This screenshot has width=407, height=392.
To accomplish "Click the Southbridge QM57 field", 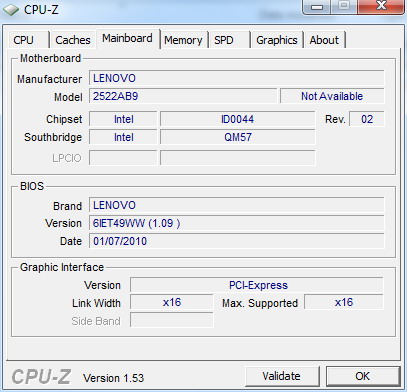I will coord(238,137).
